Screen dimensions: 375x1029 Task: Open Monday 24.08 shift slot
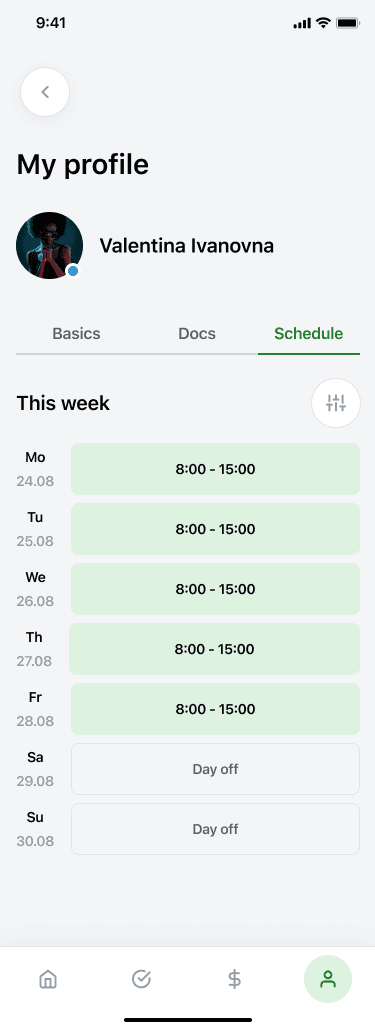tap(215, 469)
